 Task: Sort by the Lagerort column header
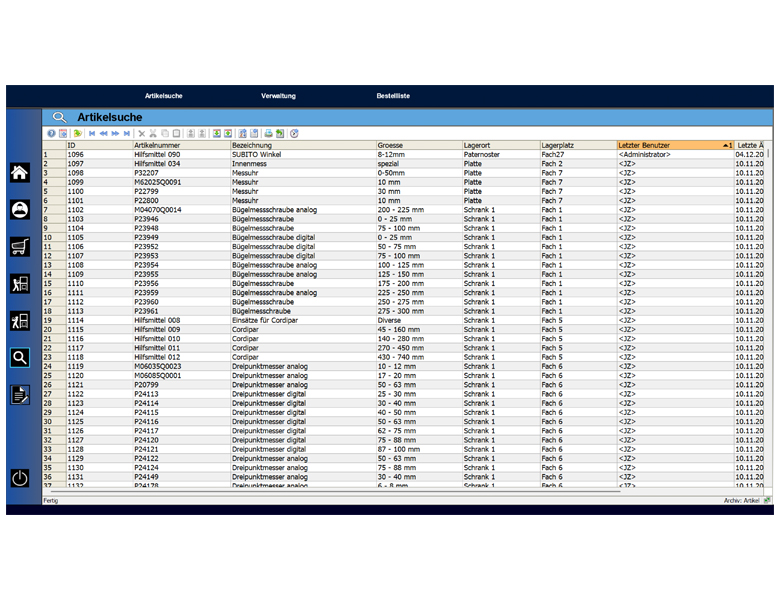coord(501,145)
